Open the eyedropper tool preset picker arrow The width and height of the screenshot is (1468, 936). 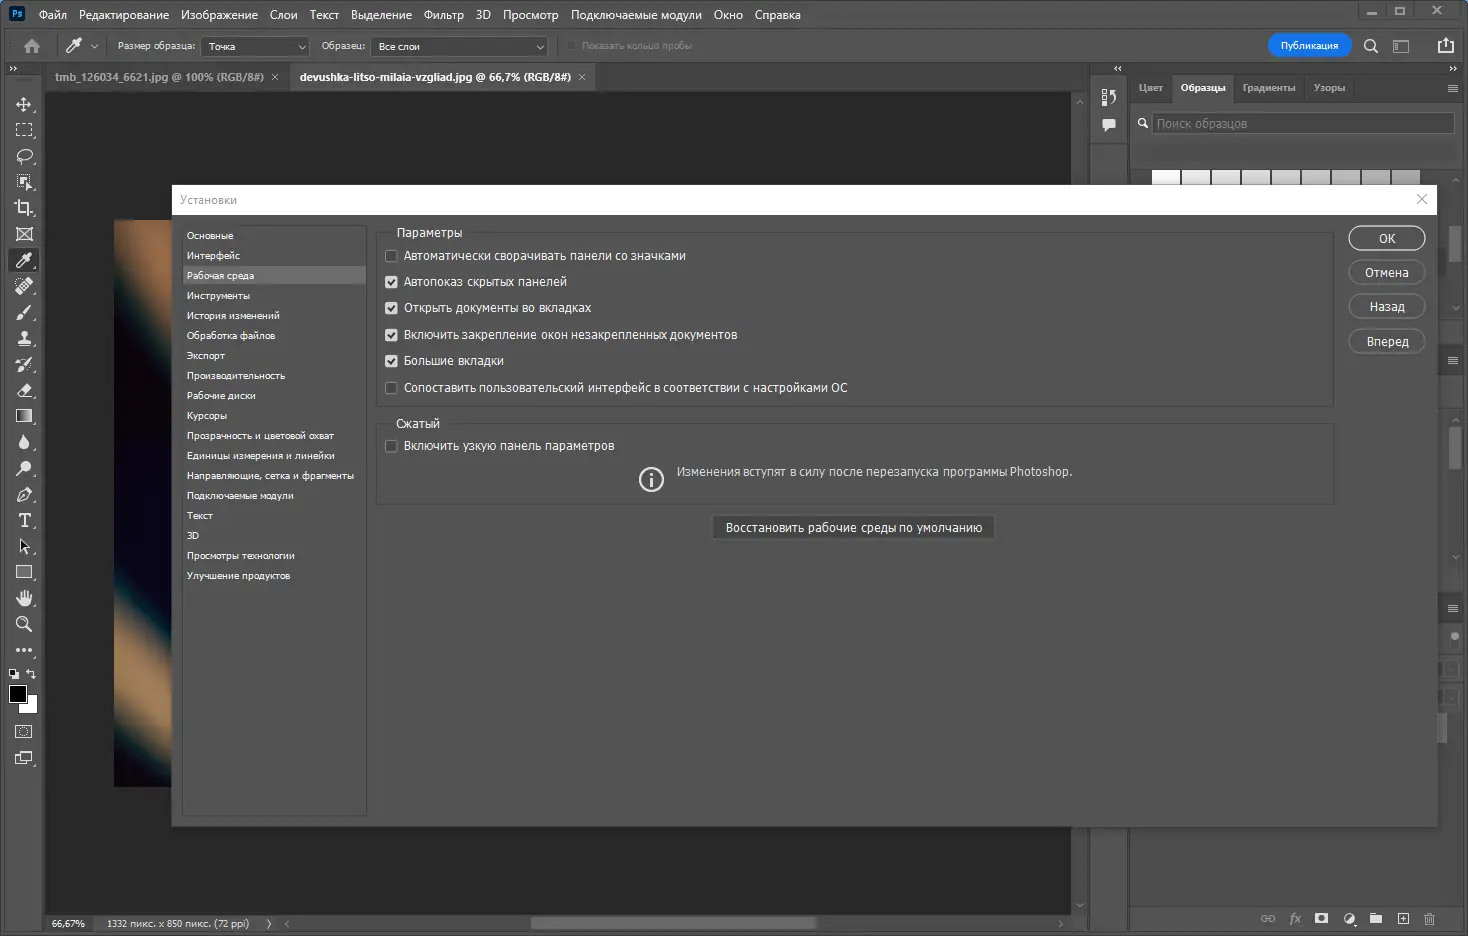click(x=94, y=46)
